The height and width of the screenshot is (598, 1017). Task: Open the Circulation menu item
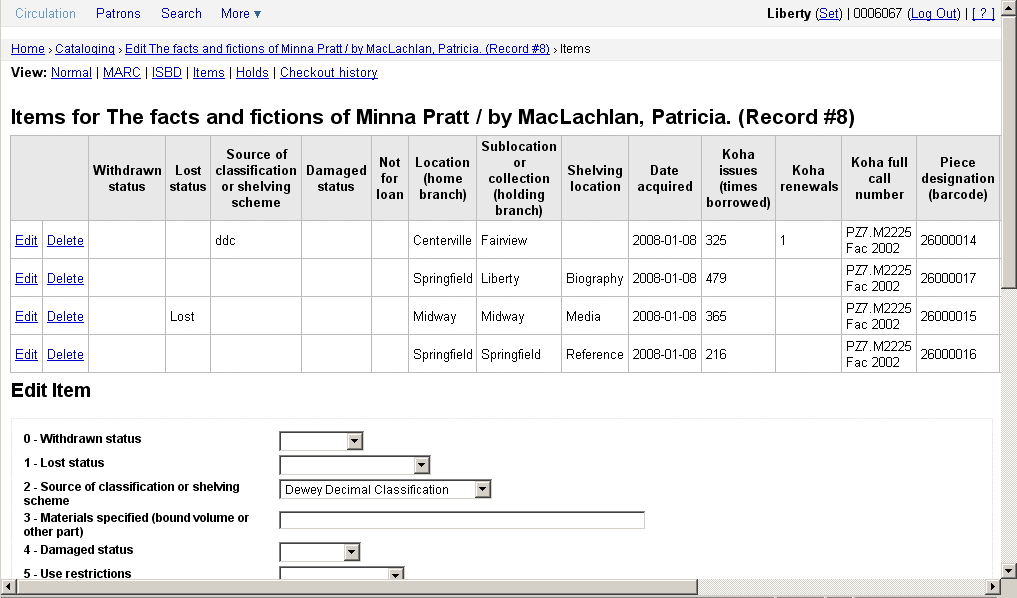45,13
